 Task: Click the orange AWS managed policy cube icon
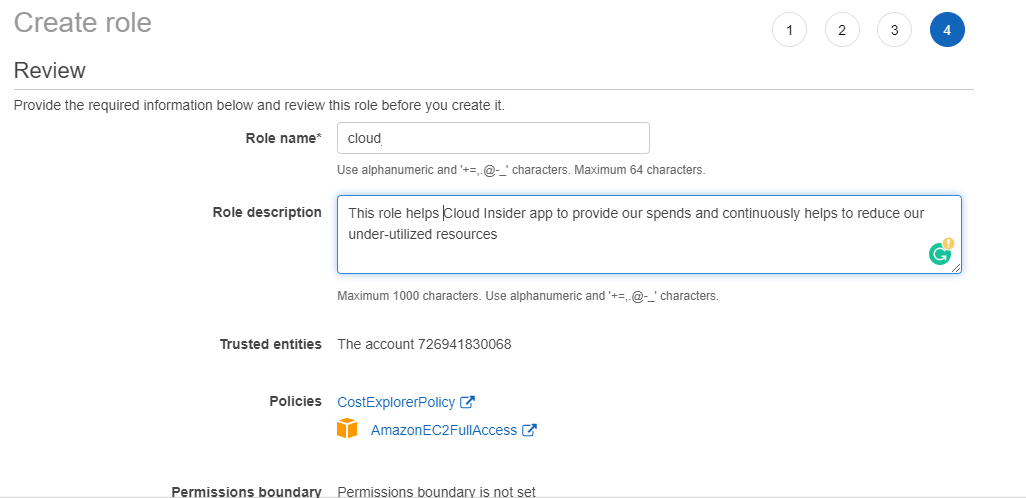347,429
